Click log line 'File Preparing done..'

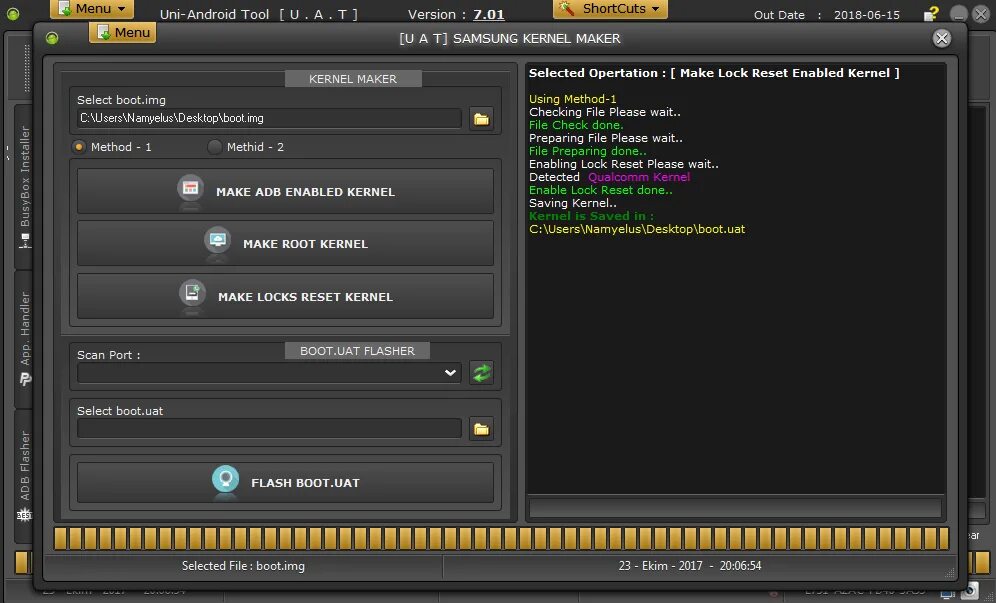click(588, 151)
